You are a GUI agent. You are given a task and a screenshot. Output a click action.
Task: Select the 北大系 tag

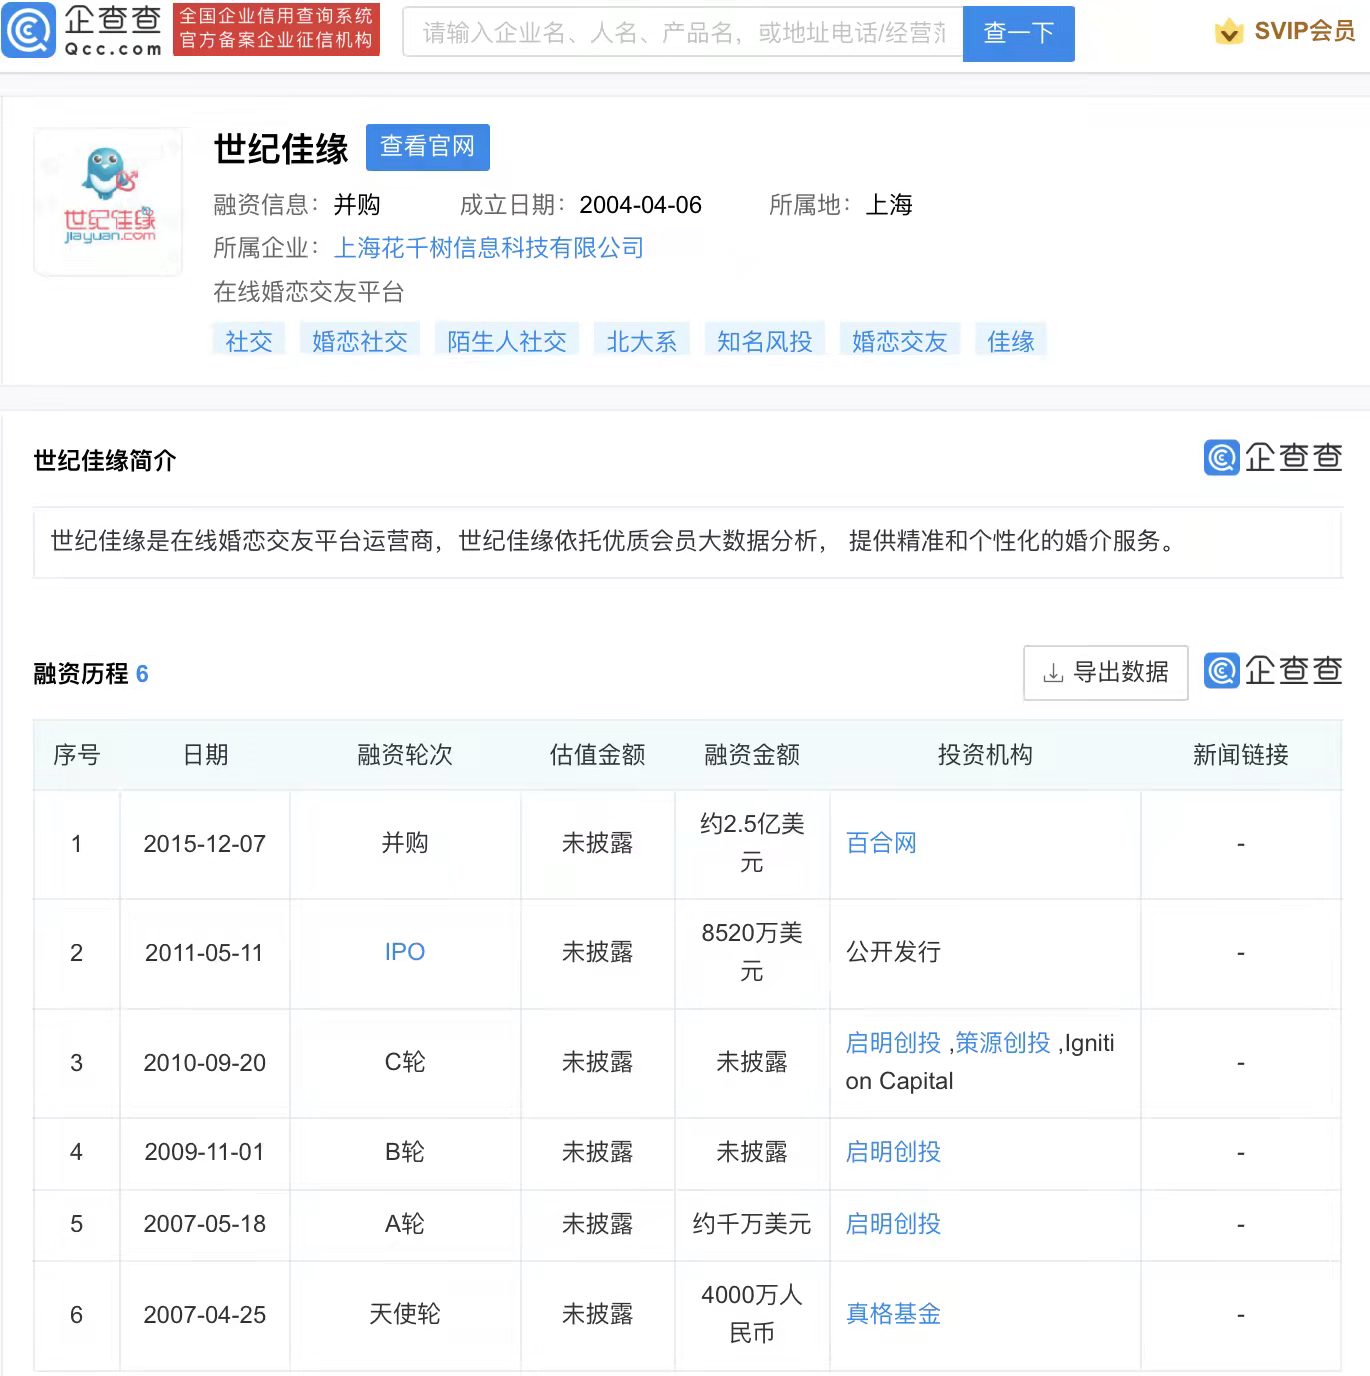pos(641,341)
